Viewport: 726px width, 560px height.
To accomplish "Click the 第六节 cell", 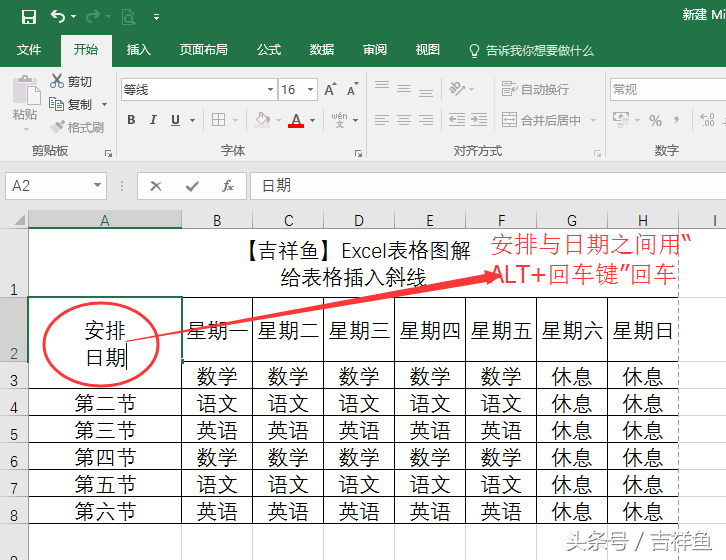I will [105, 510].
